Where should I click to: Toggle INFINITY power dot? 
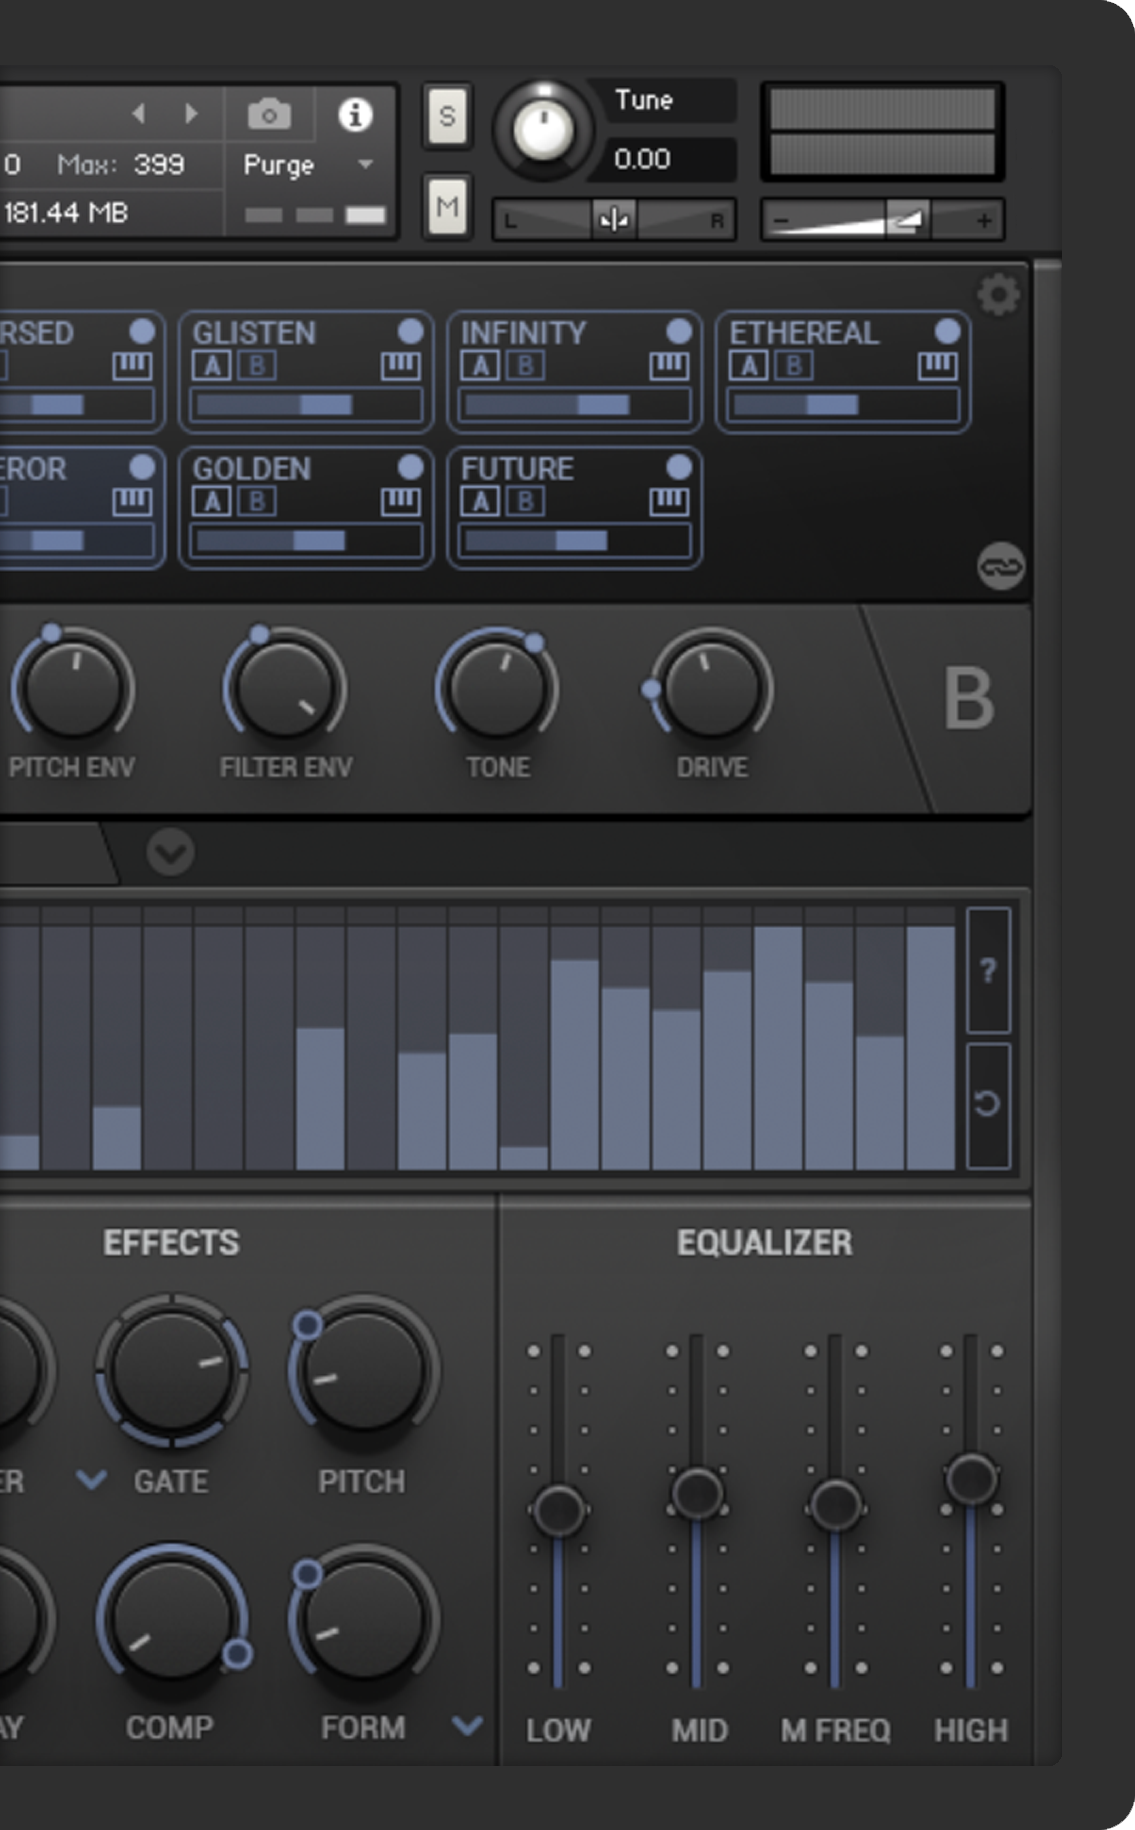pos(678,331)
